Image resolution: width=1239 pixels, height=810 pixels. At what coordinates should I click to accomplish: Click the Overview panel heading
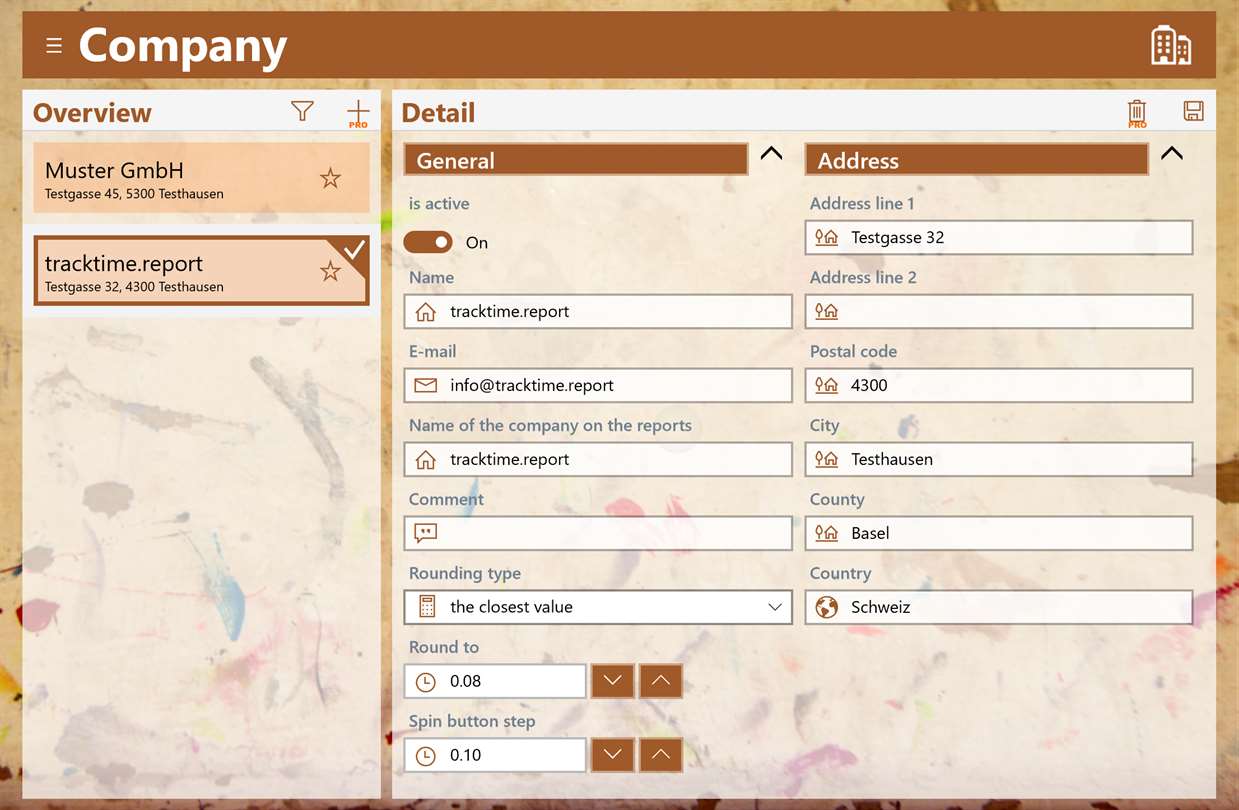point(92,113)
